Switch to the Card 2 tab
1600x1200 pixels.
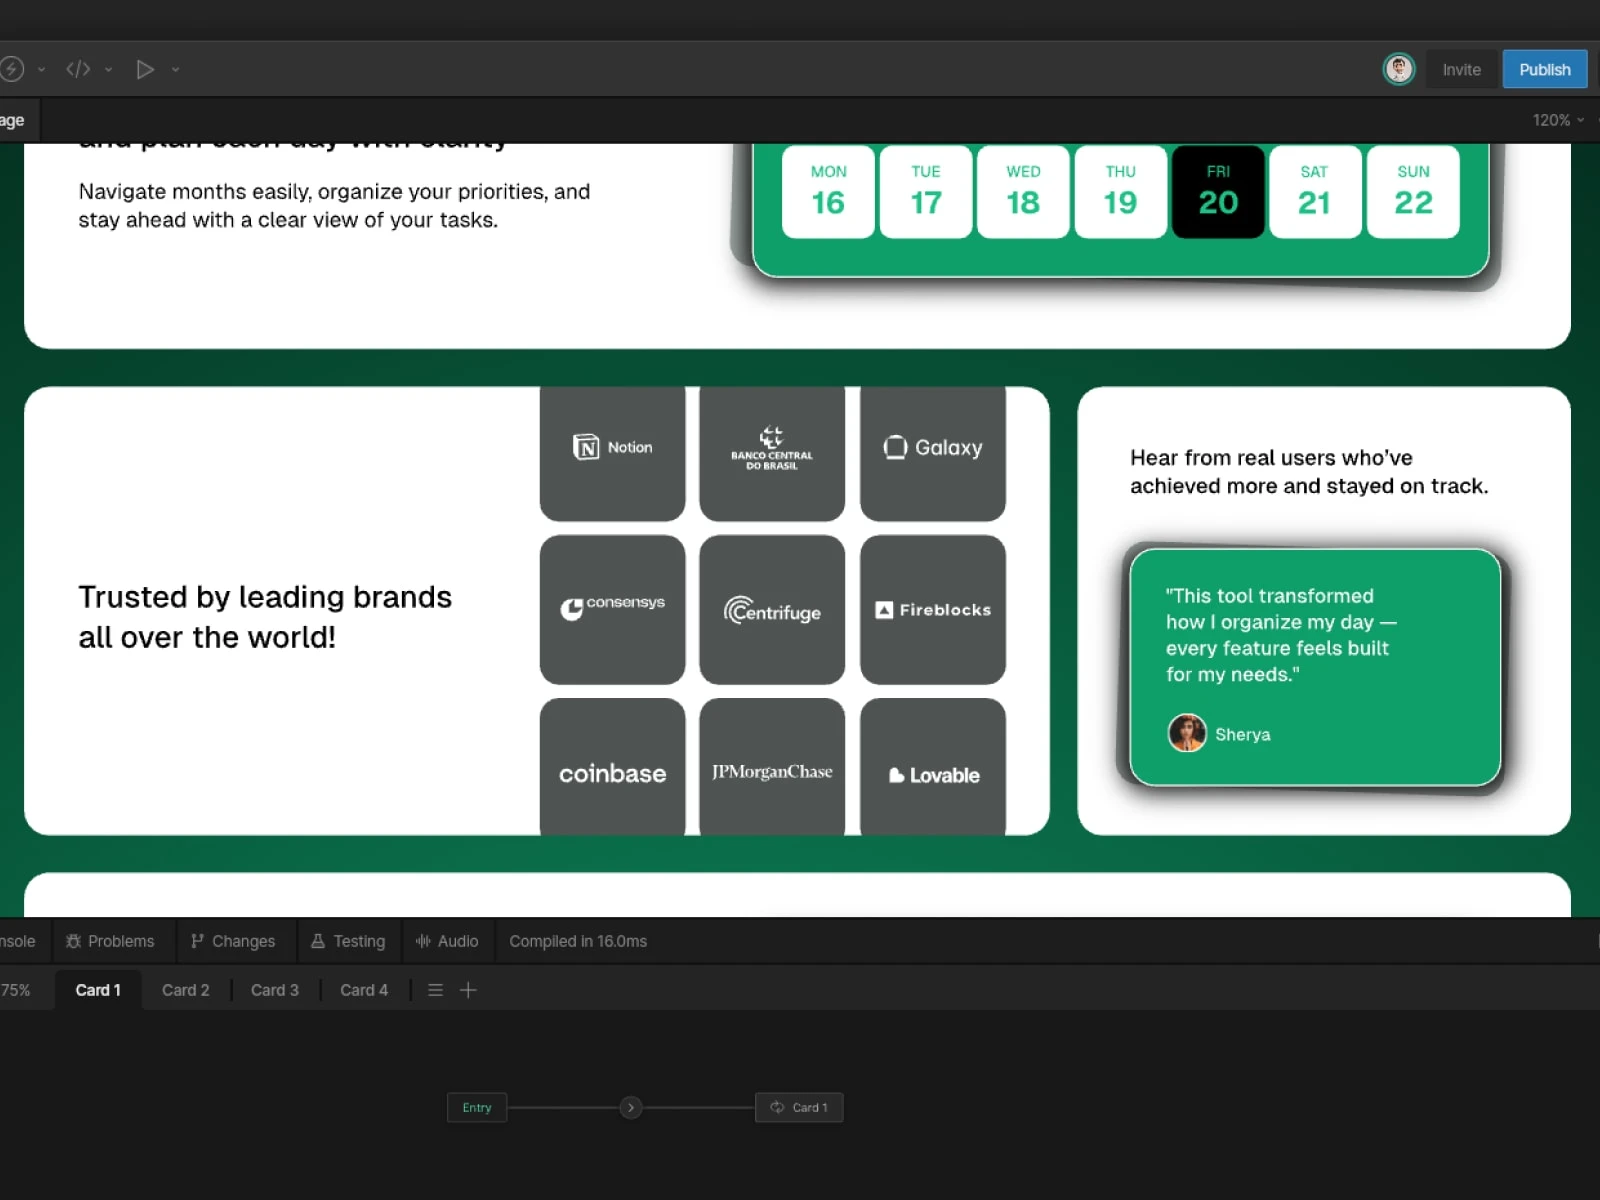186,990
